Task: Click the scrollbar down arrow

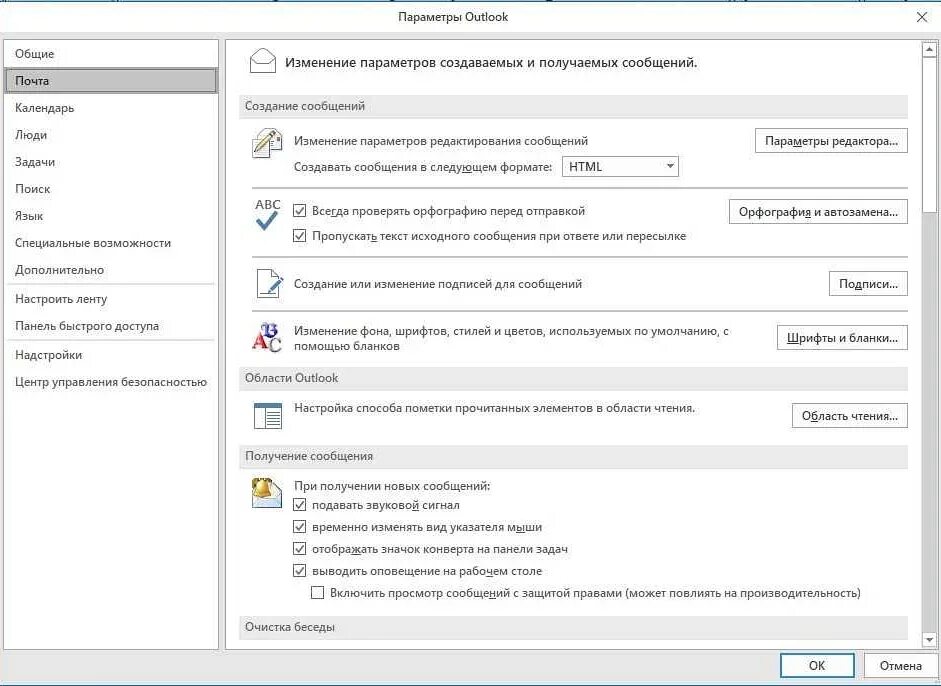Action: [x=929, y=640]
